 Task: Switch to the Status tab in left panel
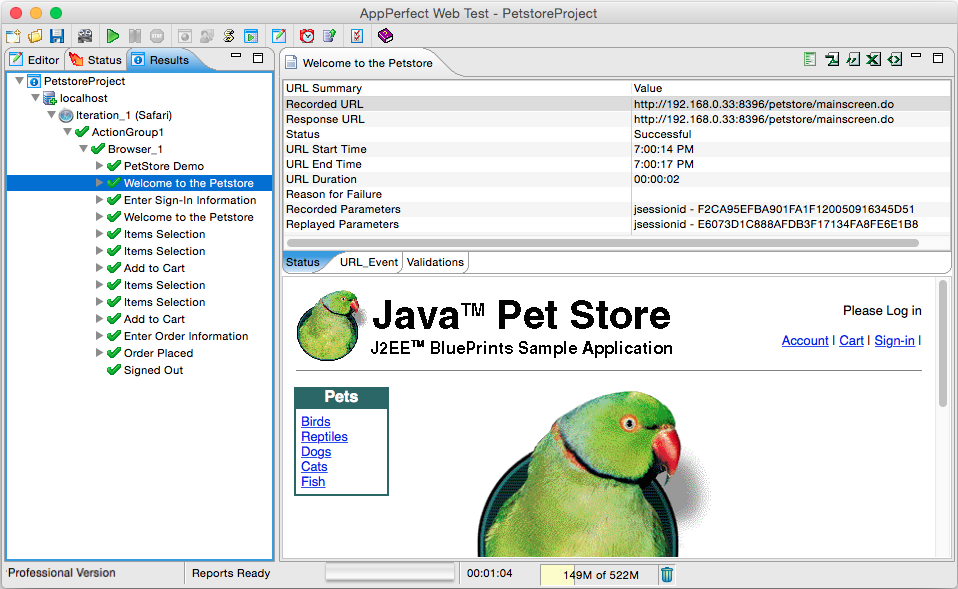pos(95,60)
